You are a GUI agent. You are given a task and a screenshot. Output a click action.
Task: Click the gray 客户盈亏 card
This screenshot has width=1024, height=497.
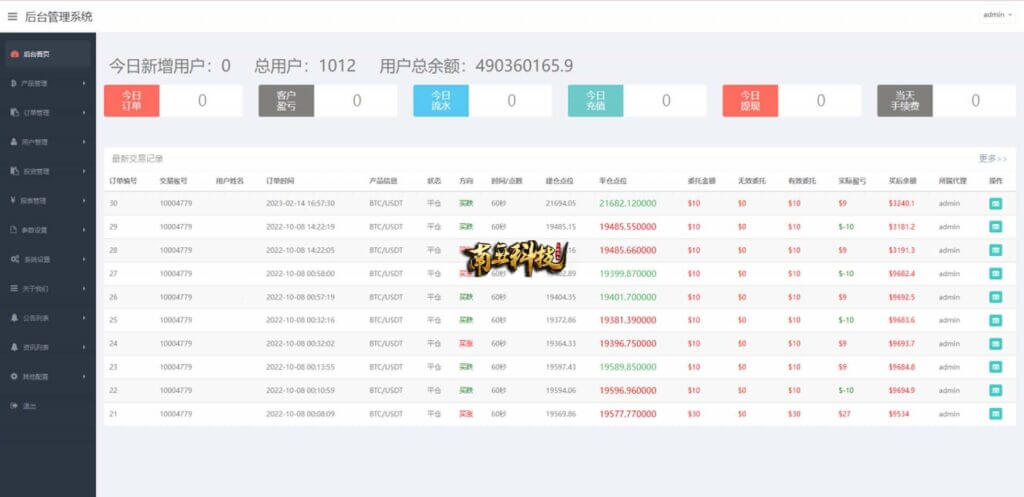(x=286, y=101)
